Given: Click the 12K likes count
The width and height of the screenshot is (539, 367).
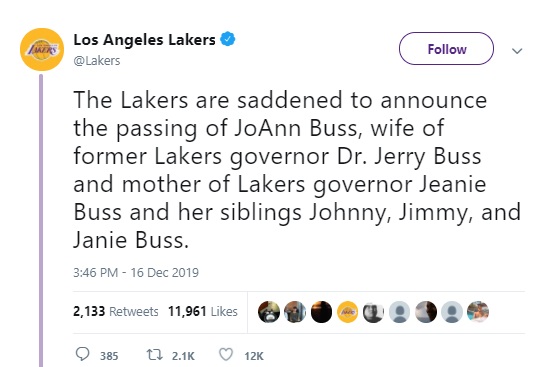Looking at the screenshot, I should pyautogui.click(x=254, y=356).
